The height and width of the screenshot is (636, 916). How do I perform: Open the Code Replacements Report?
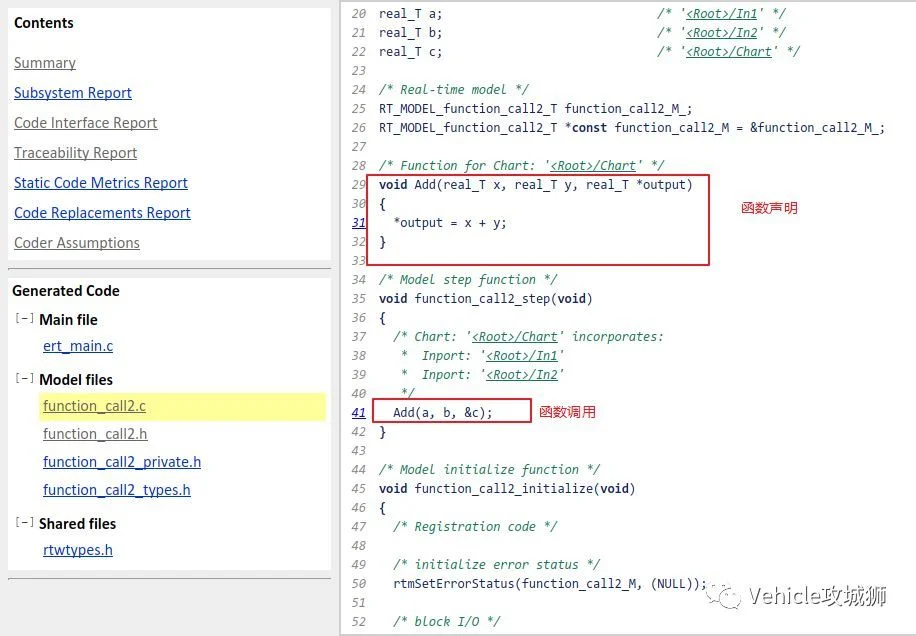pyautogui.click(x=102, y=213)
